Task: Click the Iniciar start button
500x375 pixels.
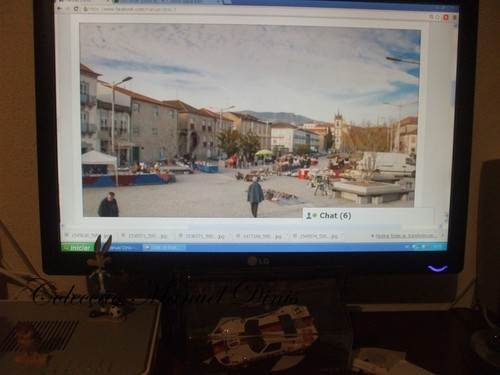Action: tap(77, 248)
